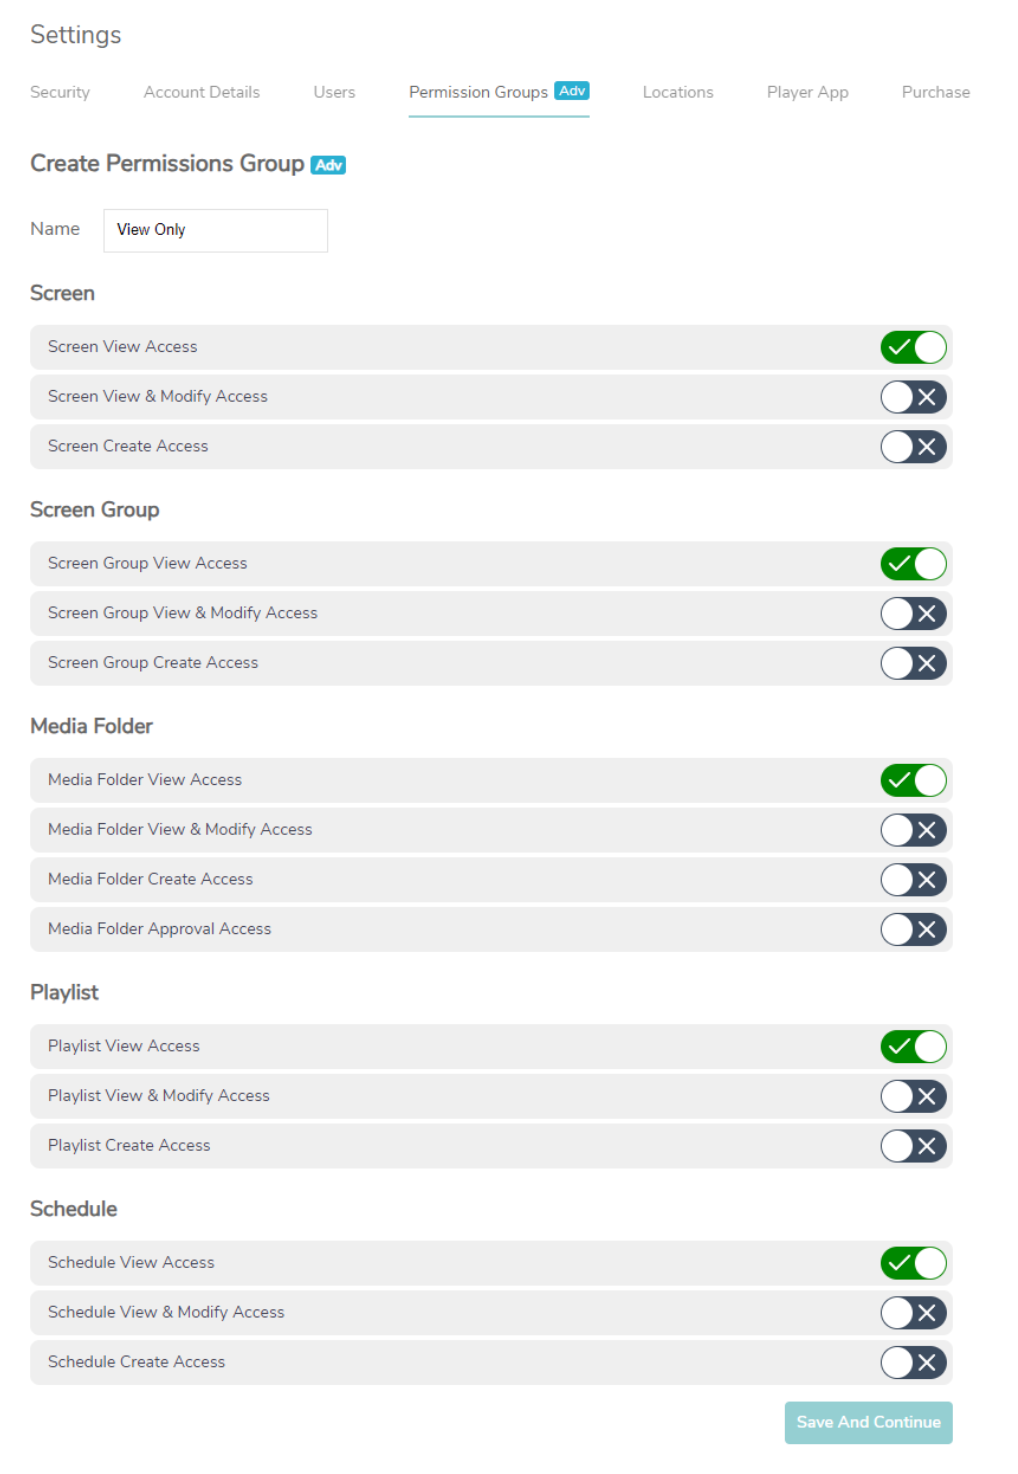Click the Name field containing View Only
Viewport: 1018px width, 1474px height.
click(x=216, y=230)
